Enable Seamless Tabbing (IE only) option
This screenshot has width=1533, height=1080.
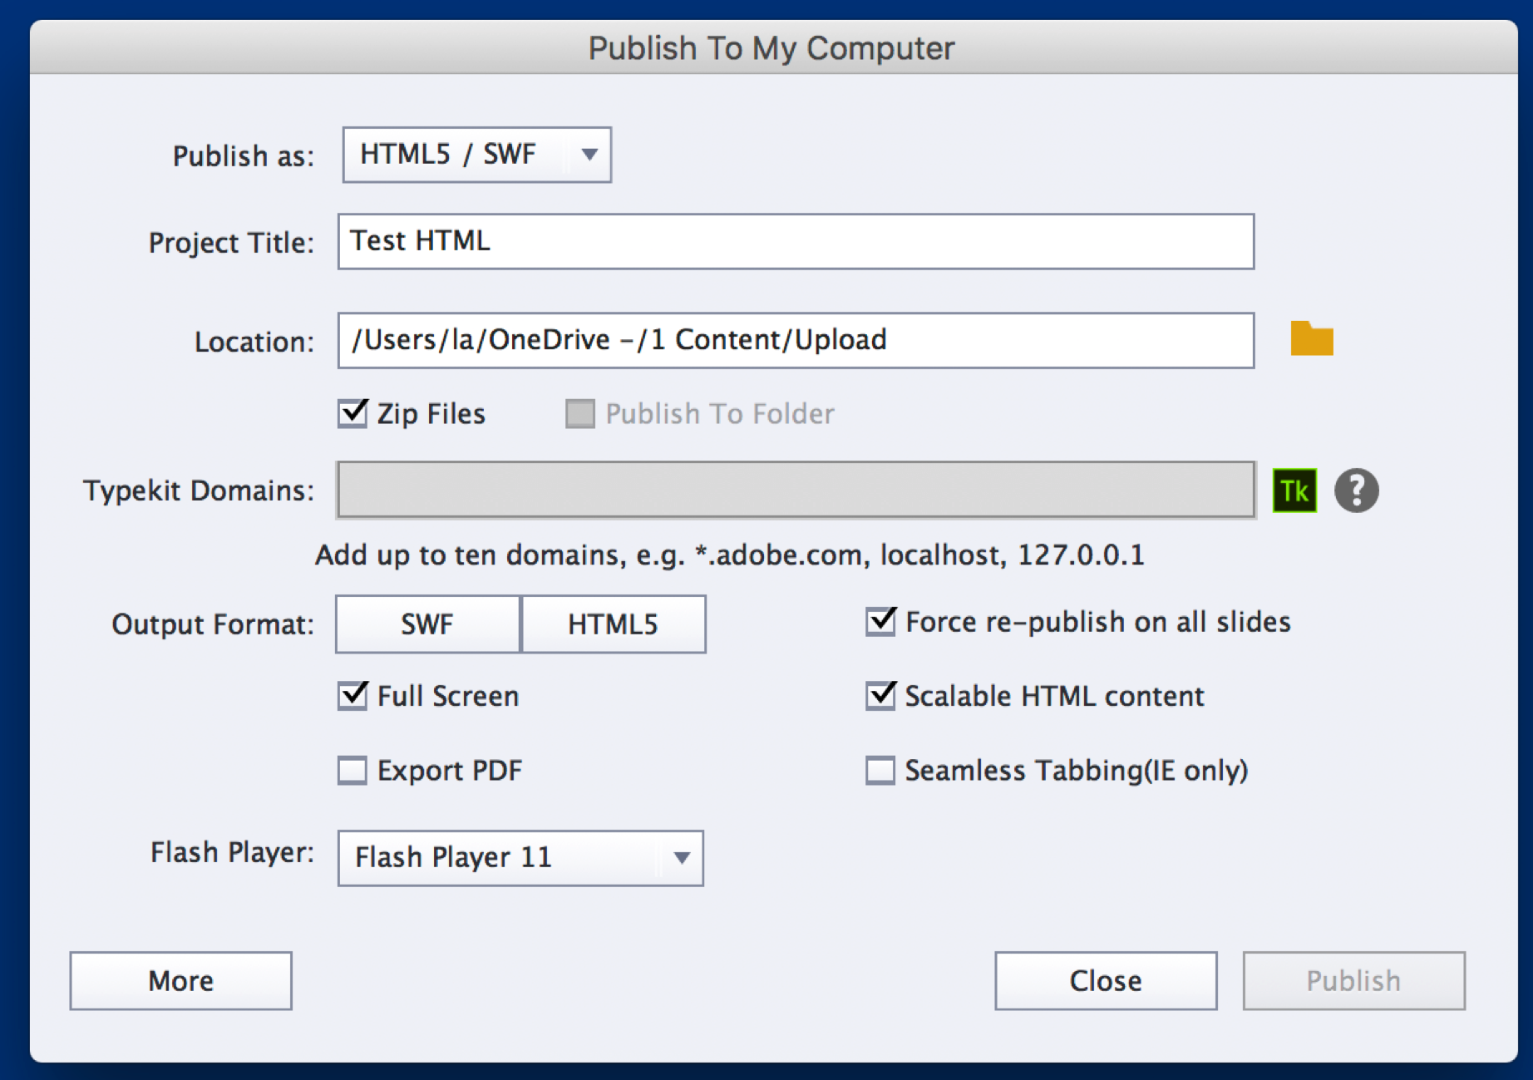point(880,770)
